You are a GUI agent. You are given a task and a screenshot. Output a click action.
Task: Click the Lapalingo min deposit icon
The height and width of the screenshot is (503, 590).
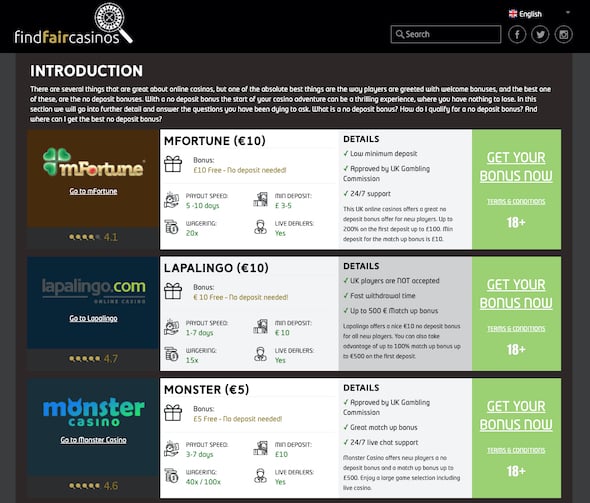pos(260,327)
